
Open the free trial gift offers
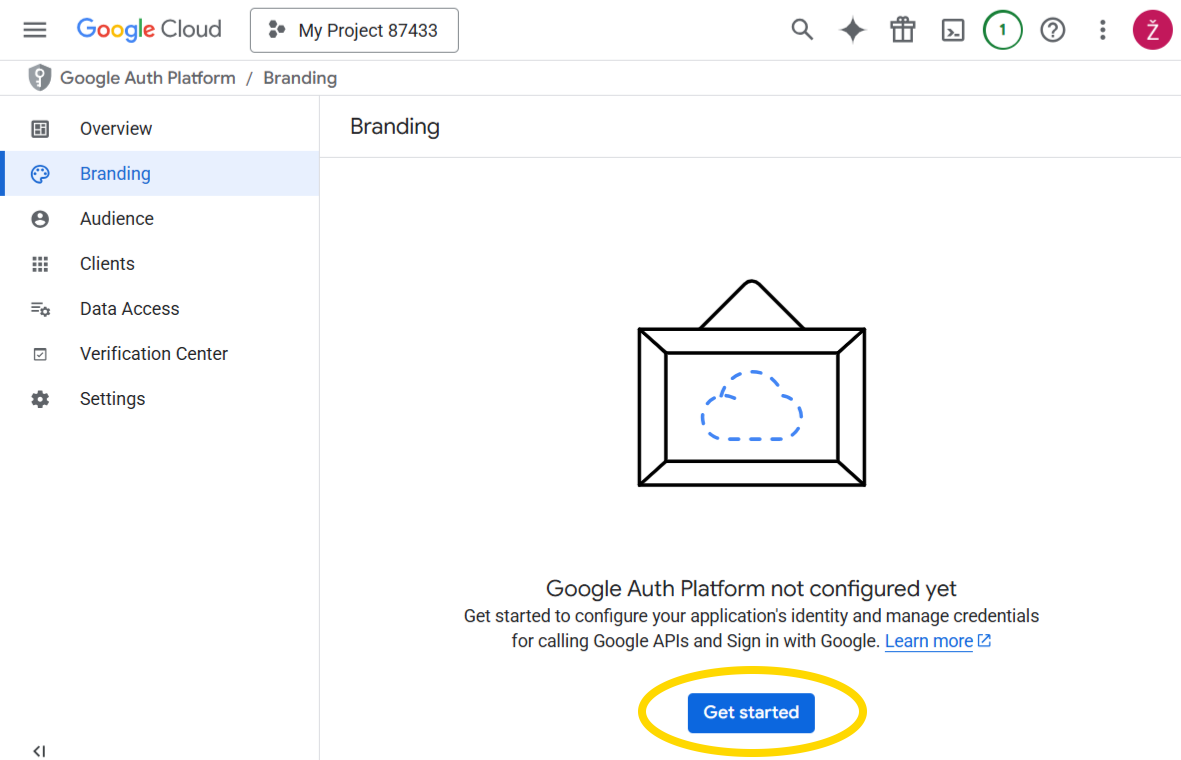coord(902,30)
